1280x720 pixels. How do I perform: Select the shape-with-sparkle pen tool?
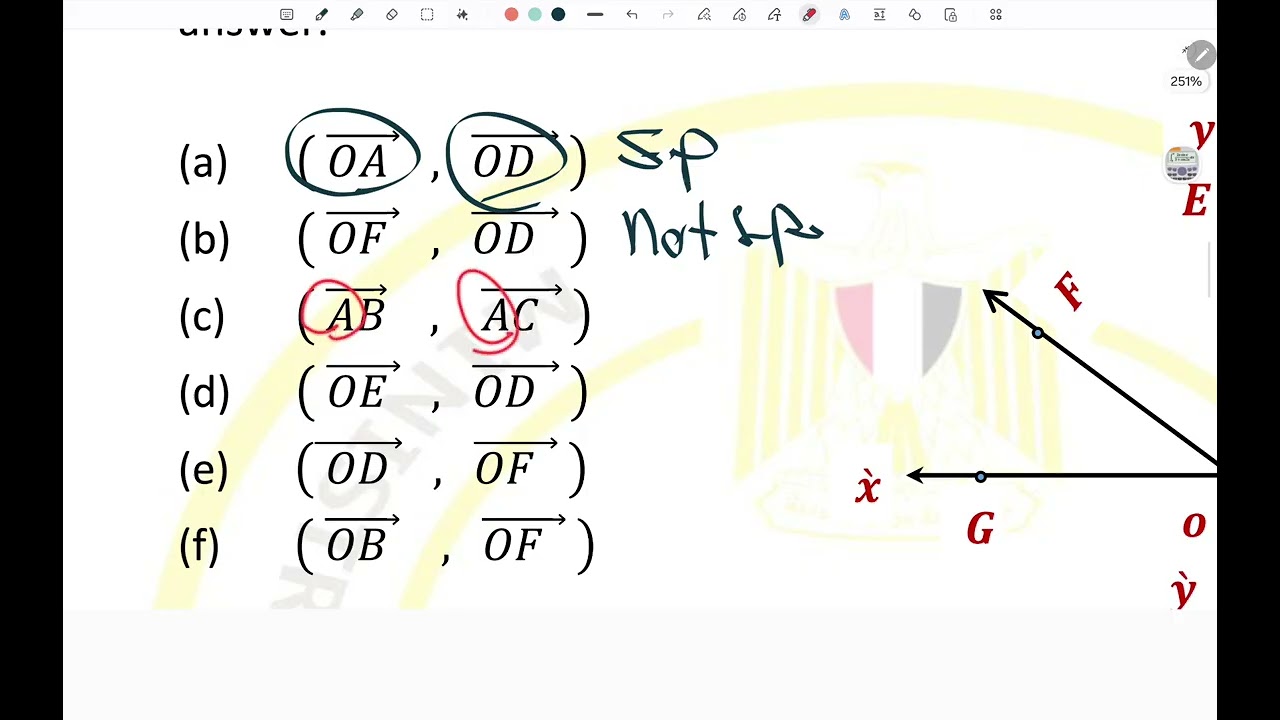point(704,15)
